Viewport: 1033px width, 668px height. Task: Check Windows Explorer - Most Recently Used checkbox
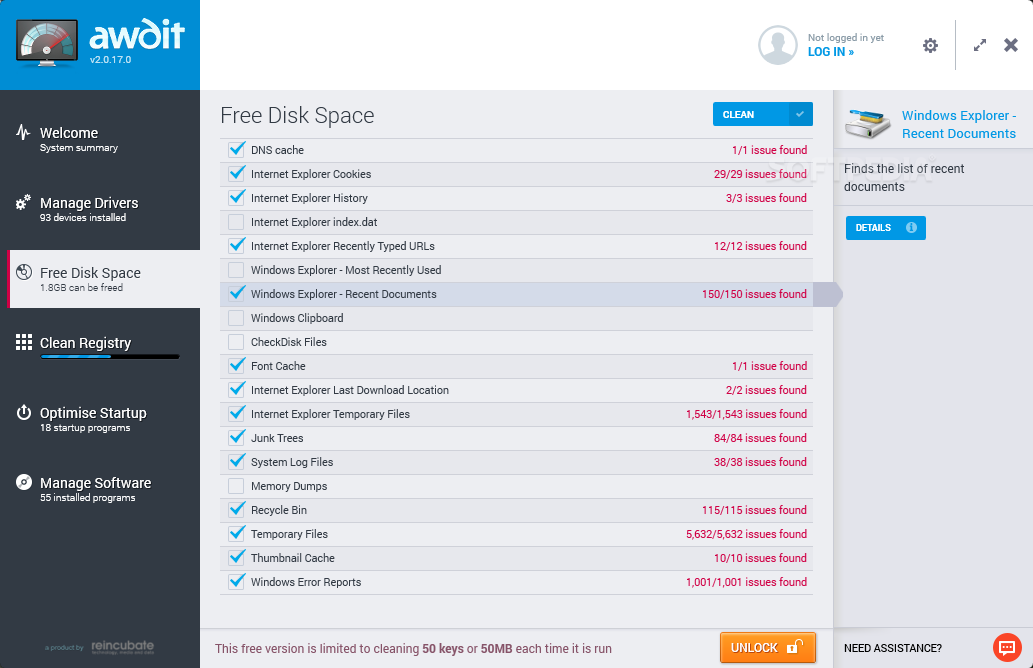[x=236, y=270]
